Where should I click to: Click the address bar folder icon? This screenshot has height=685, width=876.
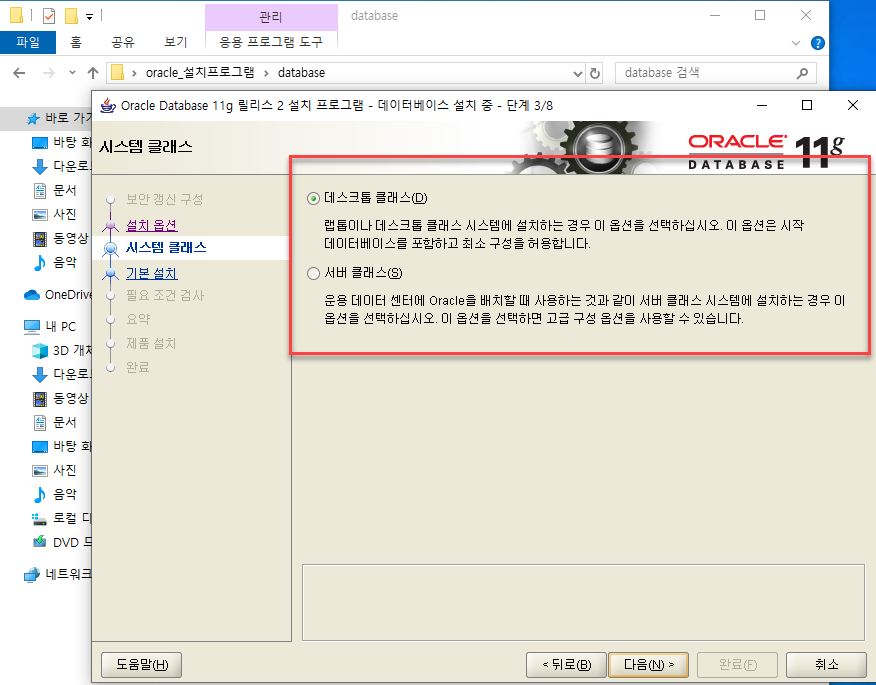(117, 73)
